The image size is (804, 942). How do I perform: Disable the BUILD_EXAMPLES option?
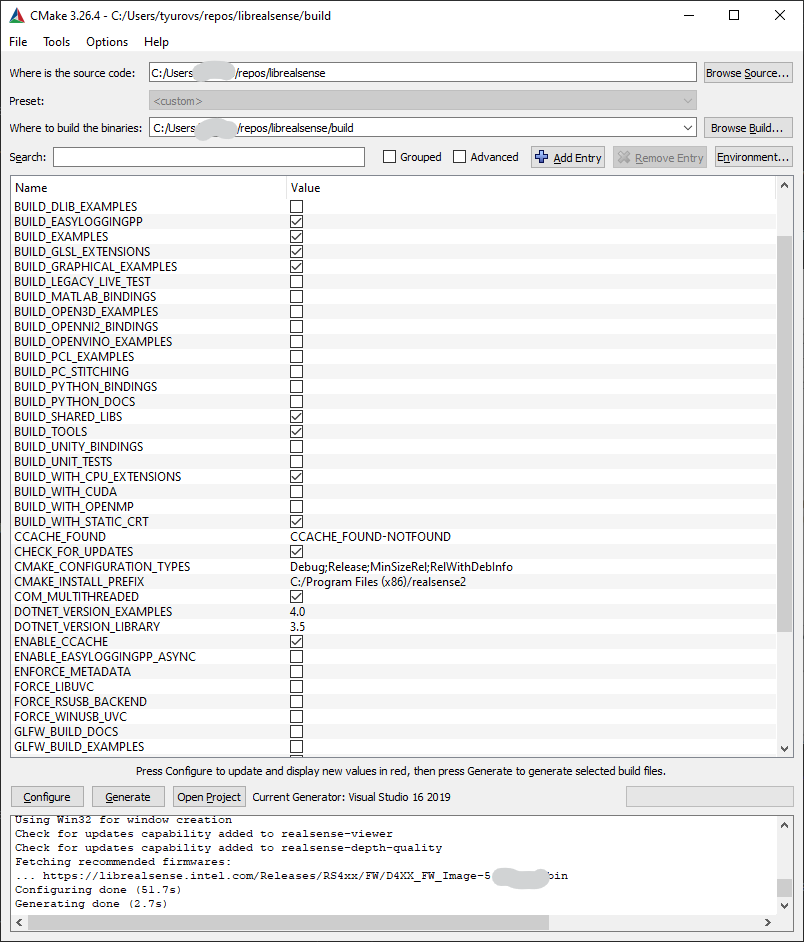coord(295,236)
